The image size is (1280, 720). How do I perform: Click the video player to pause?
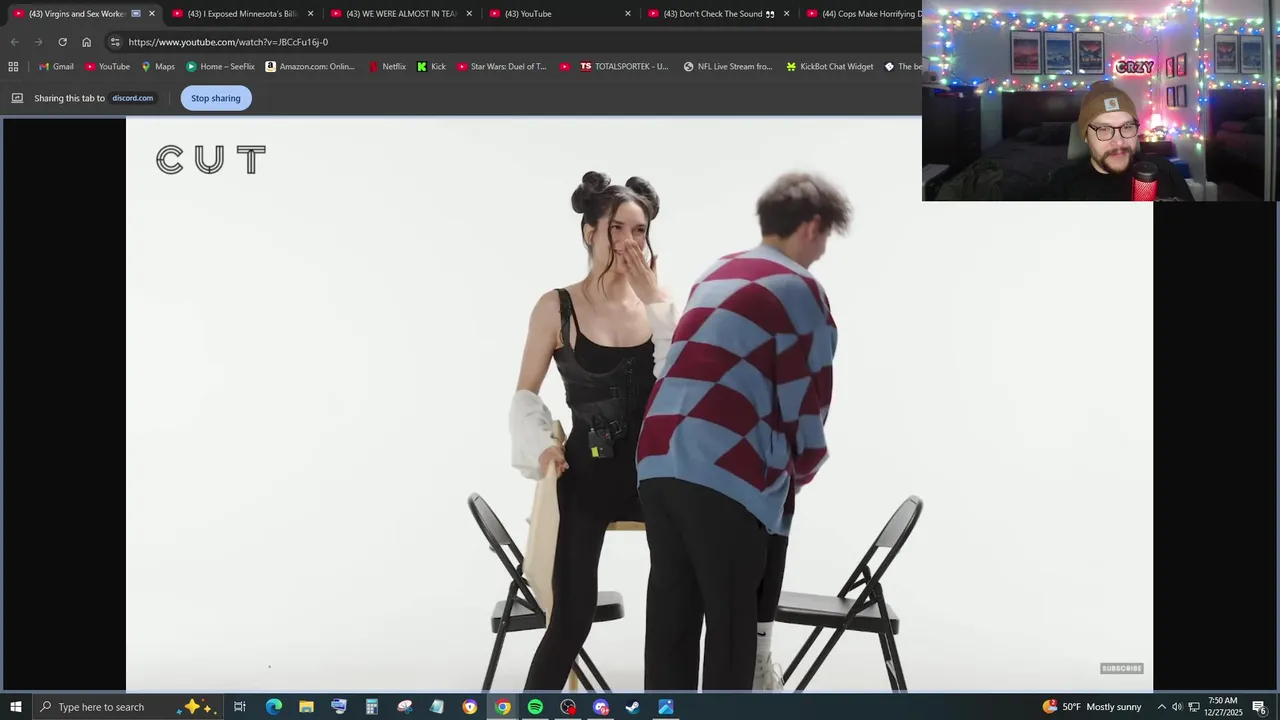coord(639,404)
